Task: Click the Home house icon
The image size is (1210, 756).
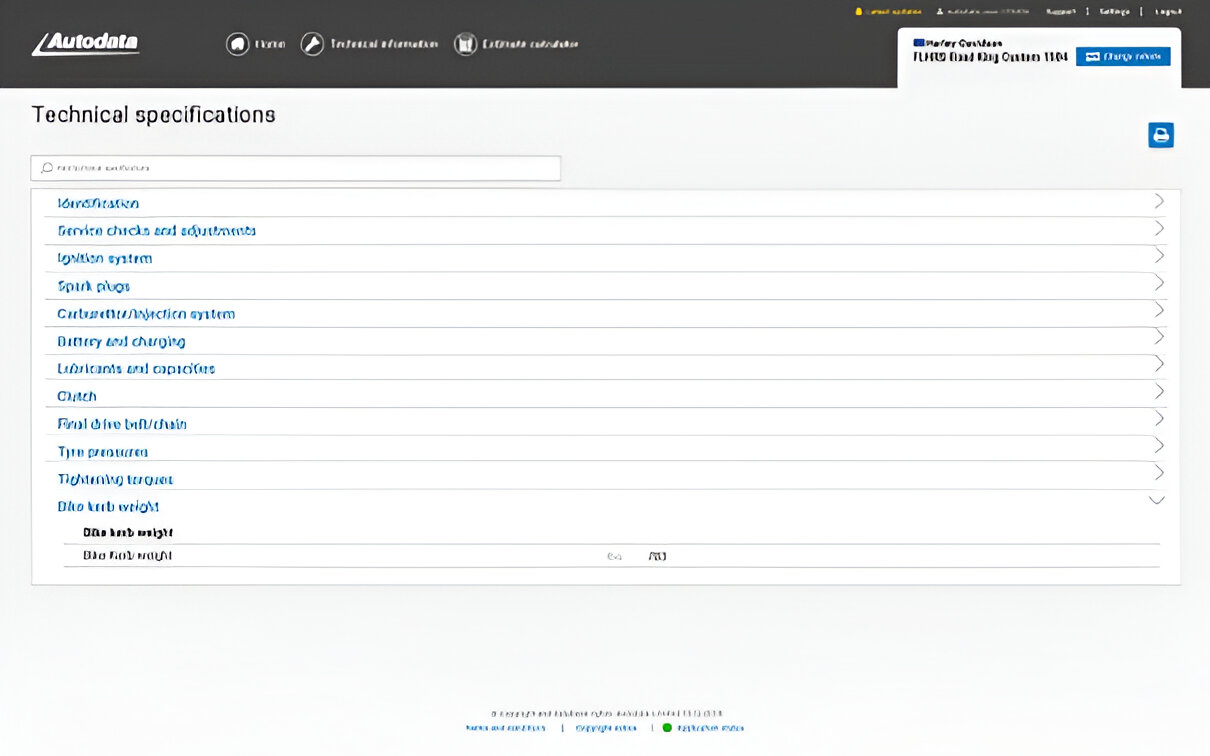Action: coord(237,44)
